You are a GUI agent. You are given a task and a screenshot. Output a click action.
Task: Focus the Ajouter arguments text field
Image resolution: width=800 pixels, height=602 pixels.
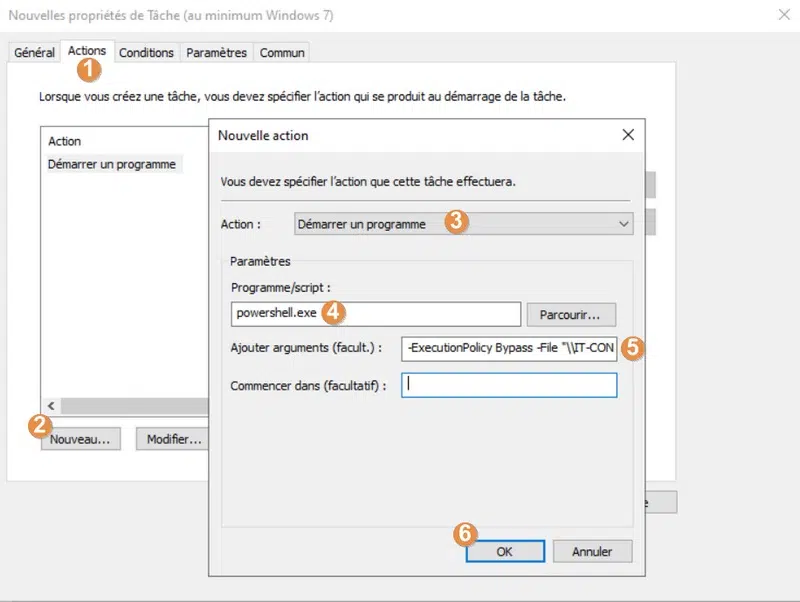[x=509, y=349]
